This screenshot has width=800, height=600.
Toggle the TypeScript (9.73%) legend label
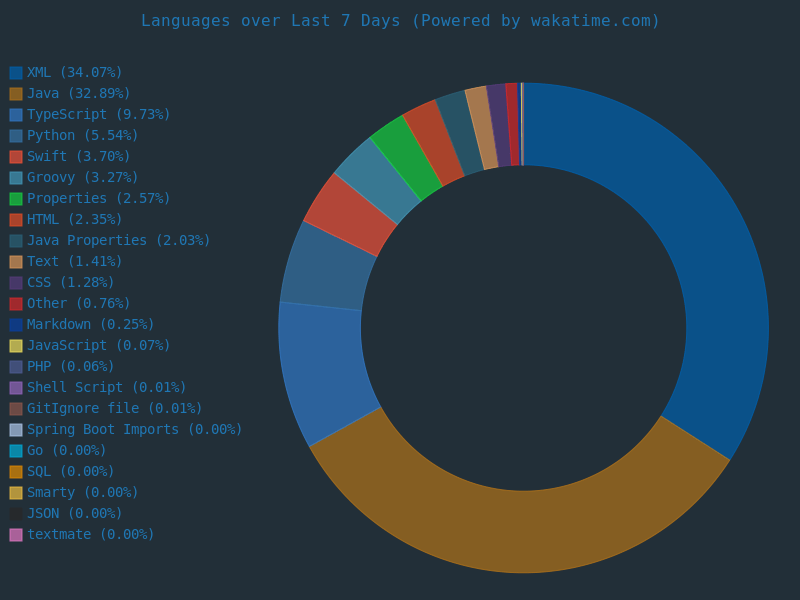coord(98,115)
